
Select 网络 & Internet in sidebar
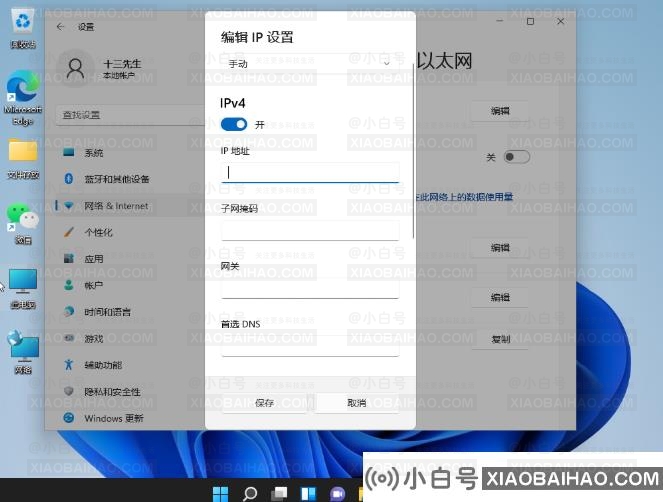click(x=129, y=206)
